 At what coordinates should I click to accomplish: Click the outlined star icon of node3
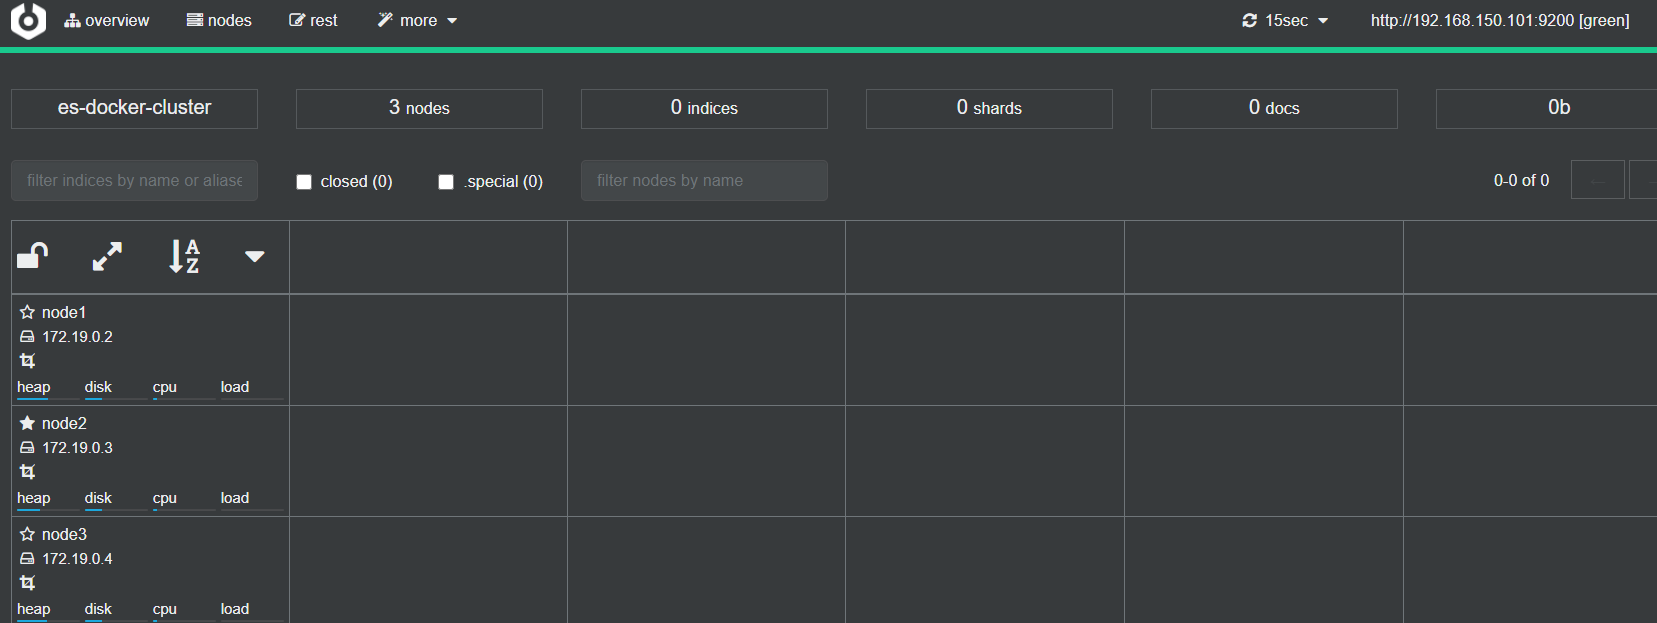click(27, 534)
